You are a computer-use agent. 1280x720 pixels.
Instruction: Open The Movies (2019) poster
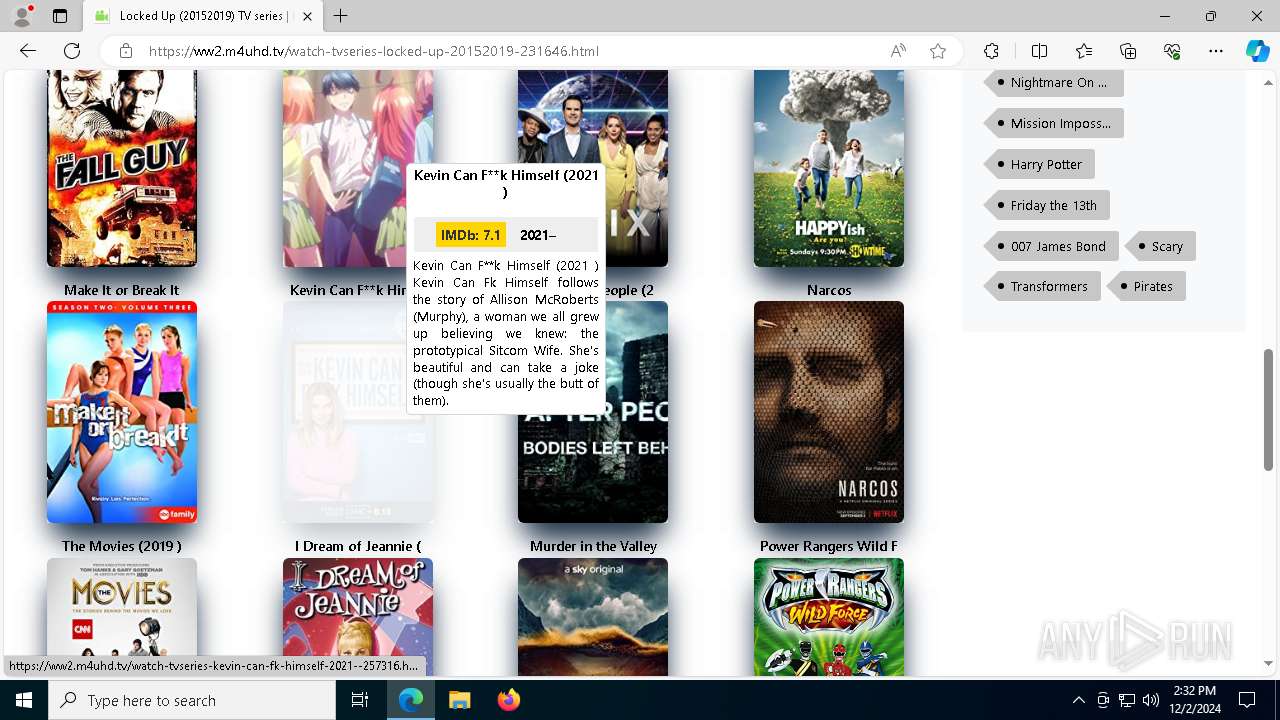[122, 617]
